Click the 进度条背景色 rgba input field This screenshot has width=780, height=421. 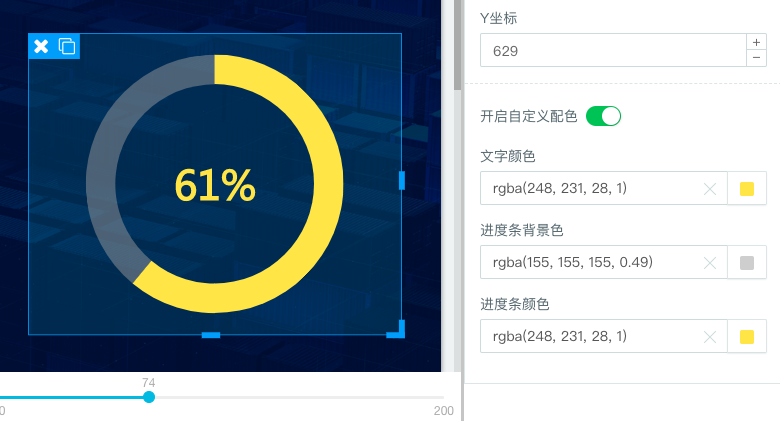coord(603,262)
